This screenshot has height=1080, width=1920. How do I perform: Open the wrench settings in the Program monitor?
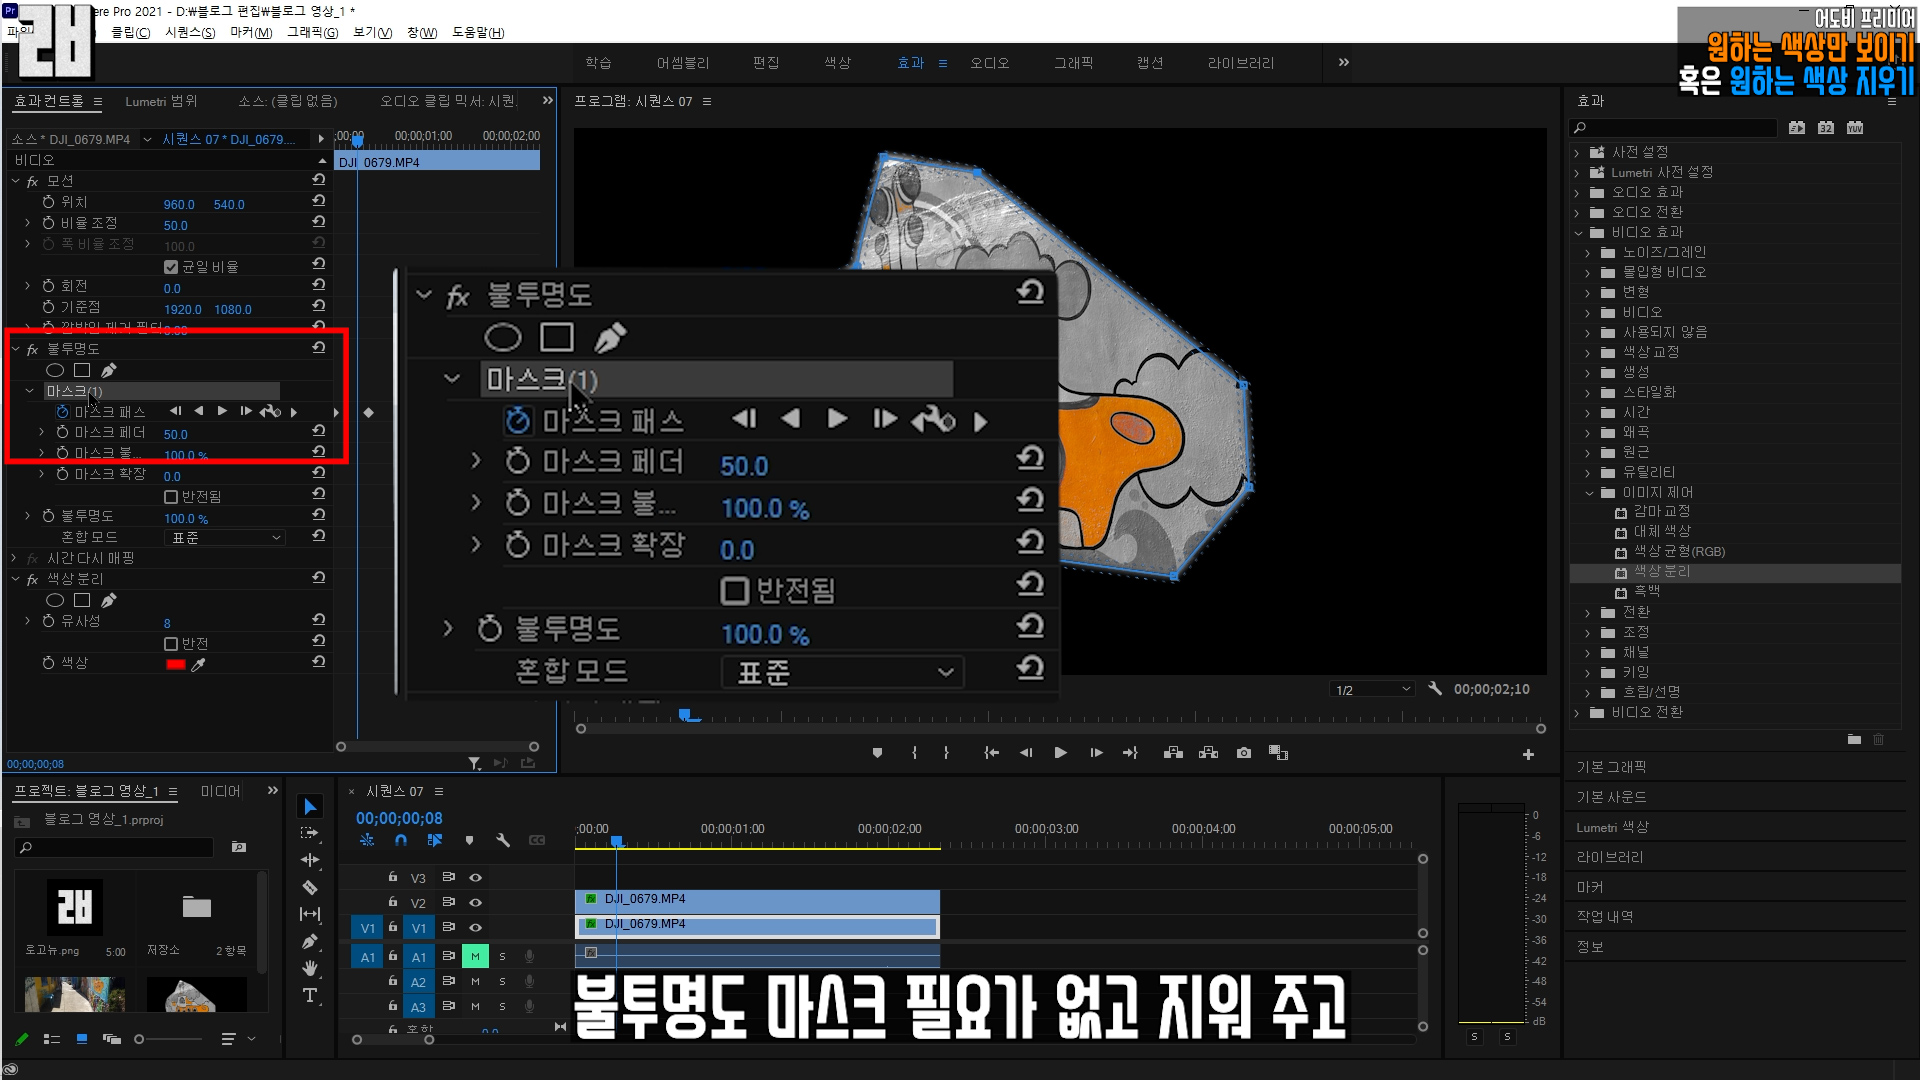point(1435,689)
